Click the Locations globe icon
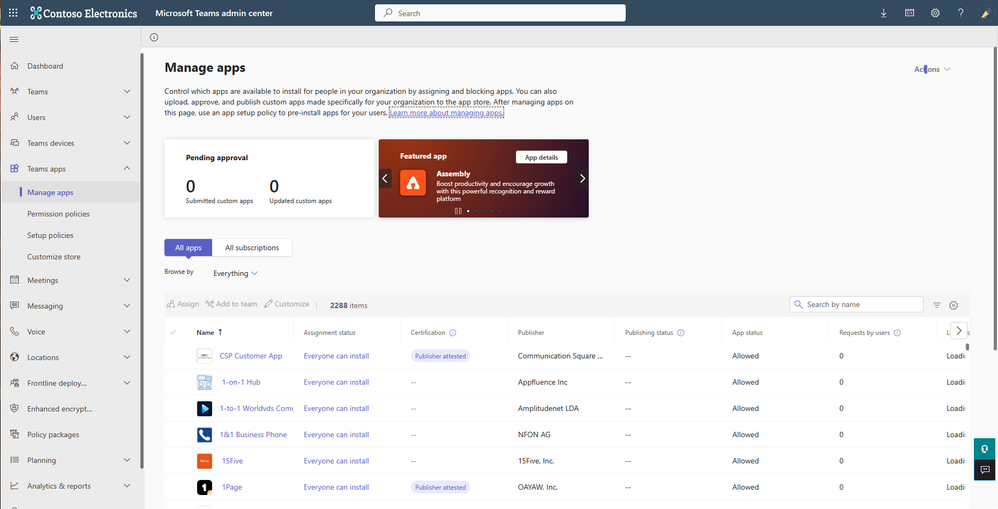 [x=15, y=357]
